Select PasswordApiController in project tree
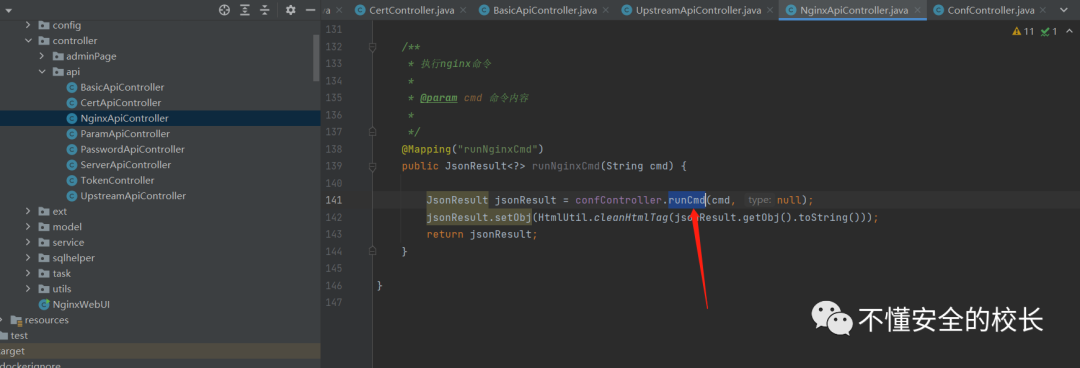The width and height of the screenshot is (1080, 368). [x=132, y=150]
